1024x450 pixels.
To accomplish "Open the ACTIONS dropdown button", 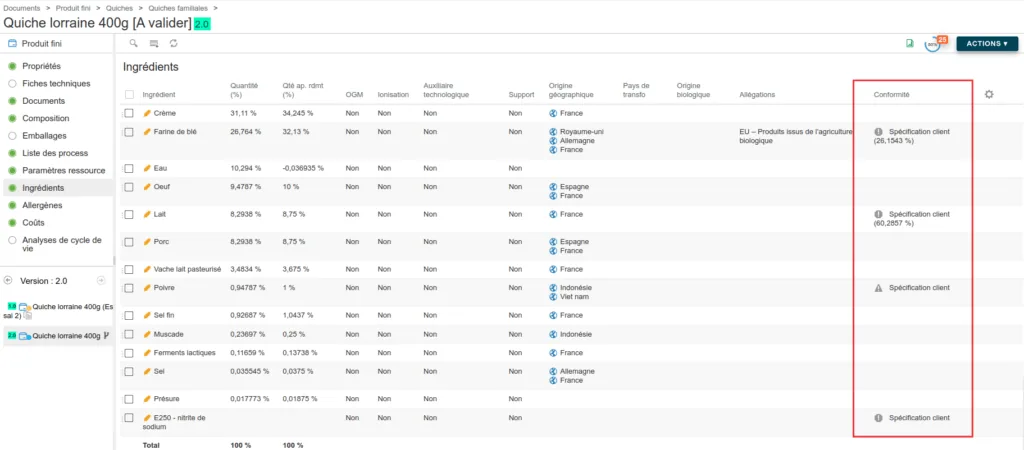I will (x=987, y=44).
